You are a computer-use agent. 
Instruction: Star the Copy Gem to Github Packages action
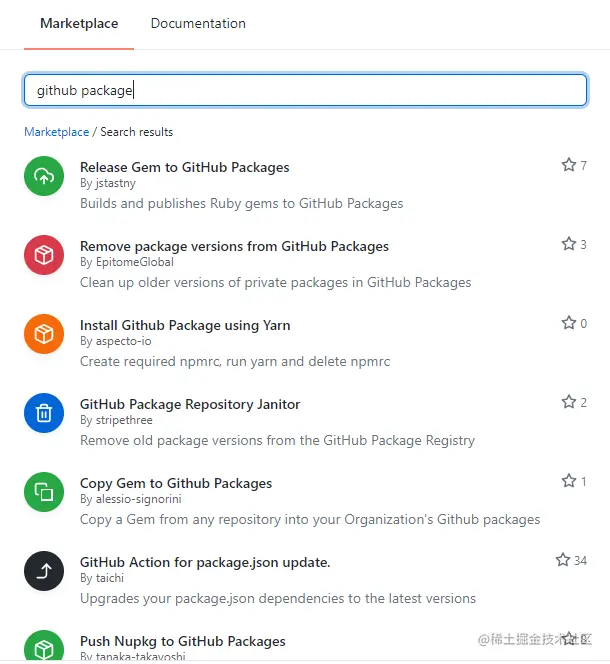[569, 481]
